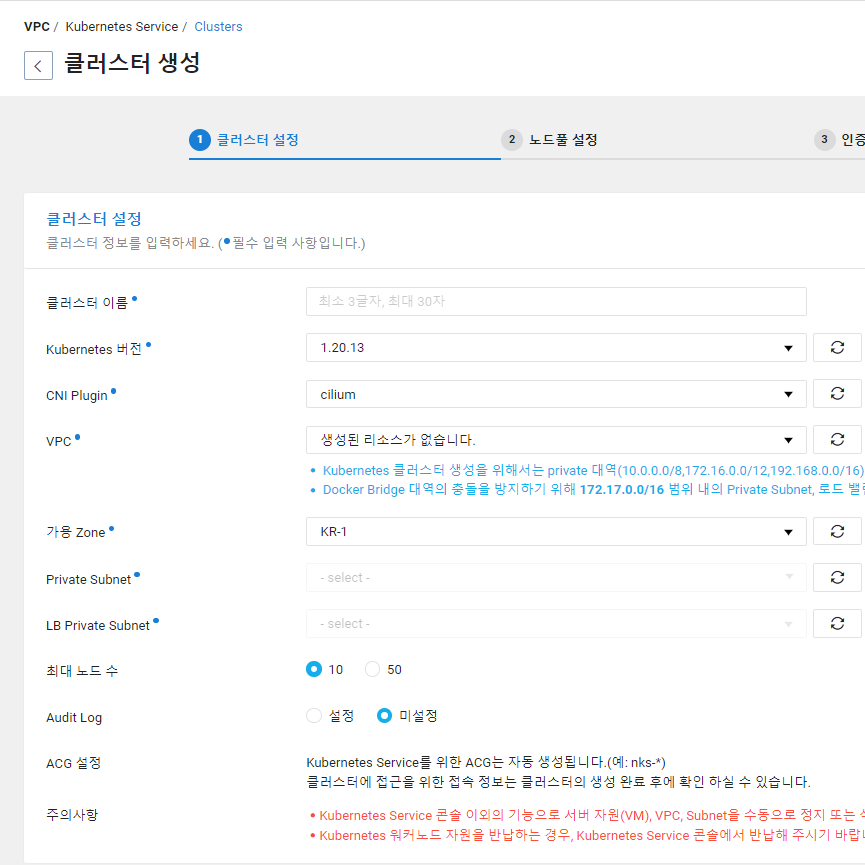The image size is (865, 865).
Task: Click the Audit Log label
Action: 74,718
